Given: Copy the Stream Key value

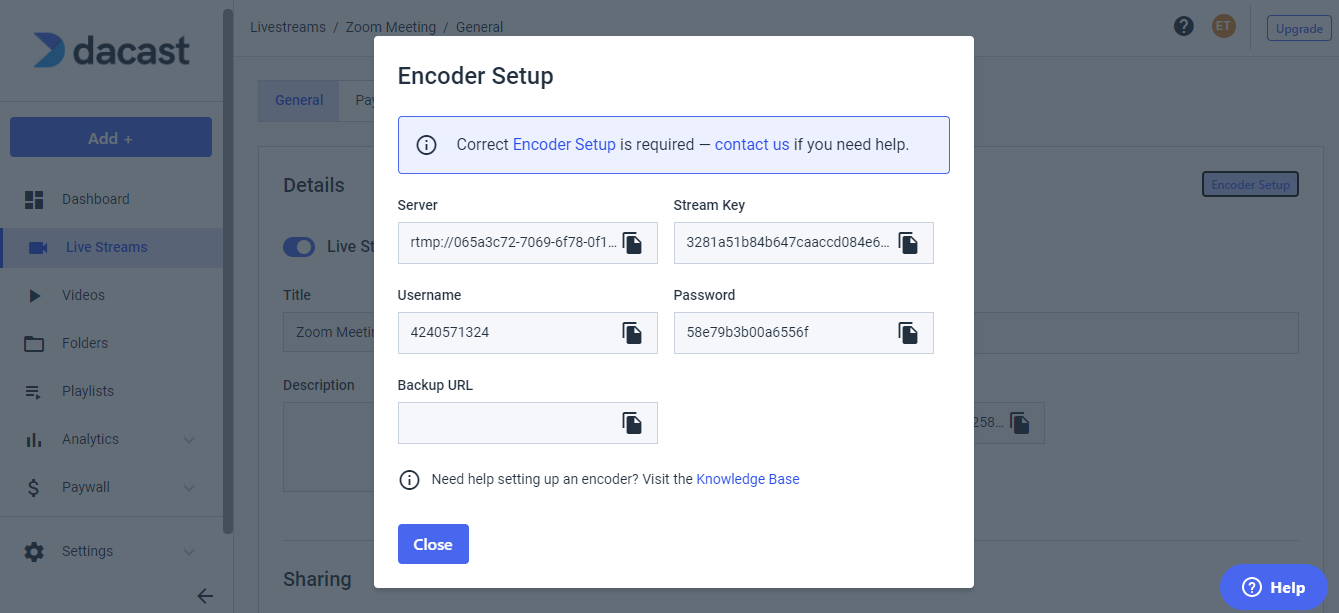Looking at the screenshot, I should pos(908,243).
